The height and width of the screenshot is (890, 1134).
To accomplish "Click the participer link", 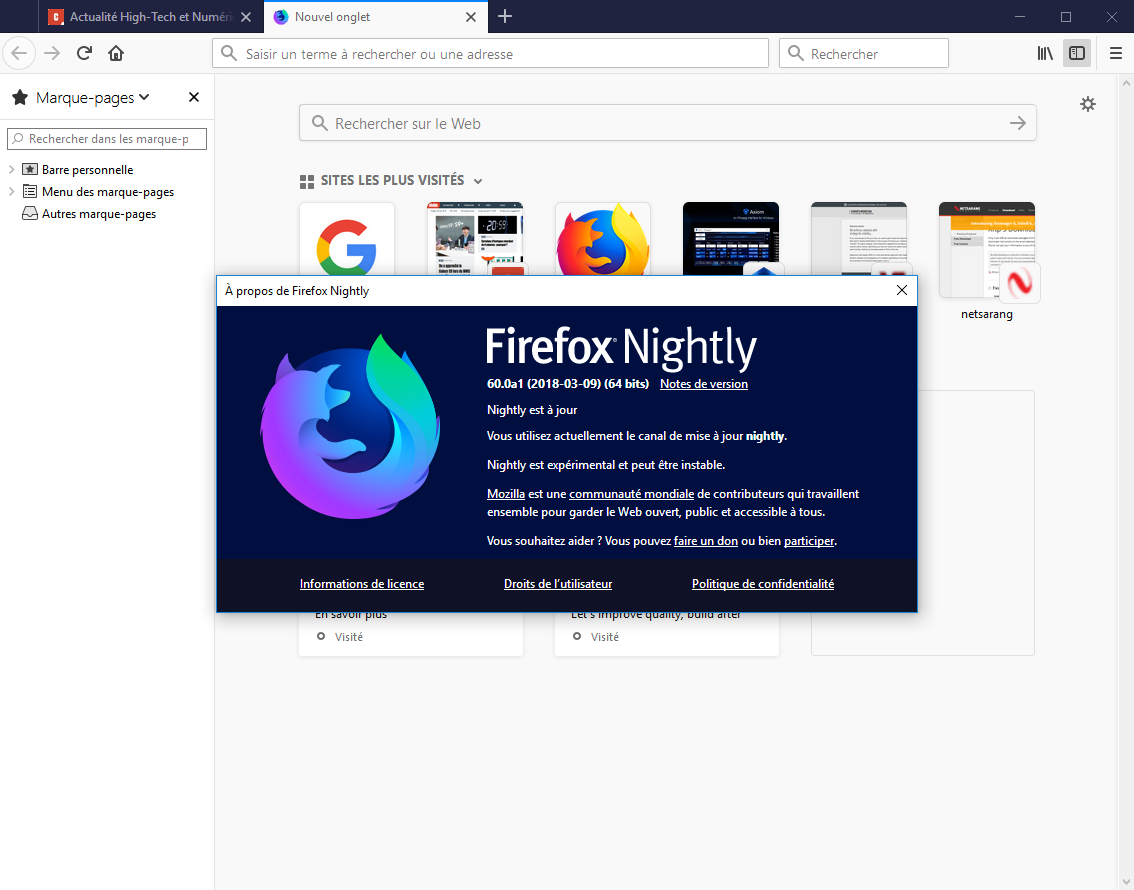I will (x=809, y=541).
